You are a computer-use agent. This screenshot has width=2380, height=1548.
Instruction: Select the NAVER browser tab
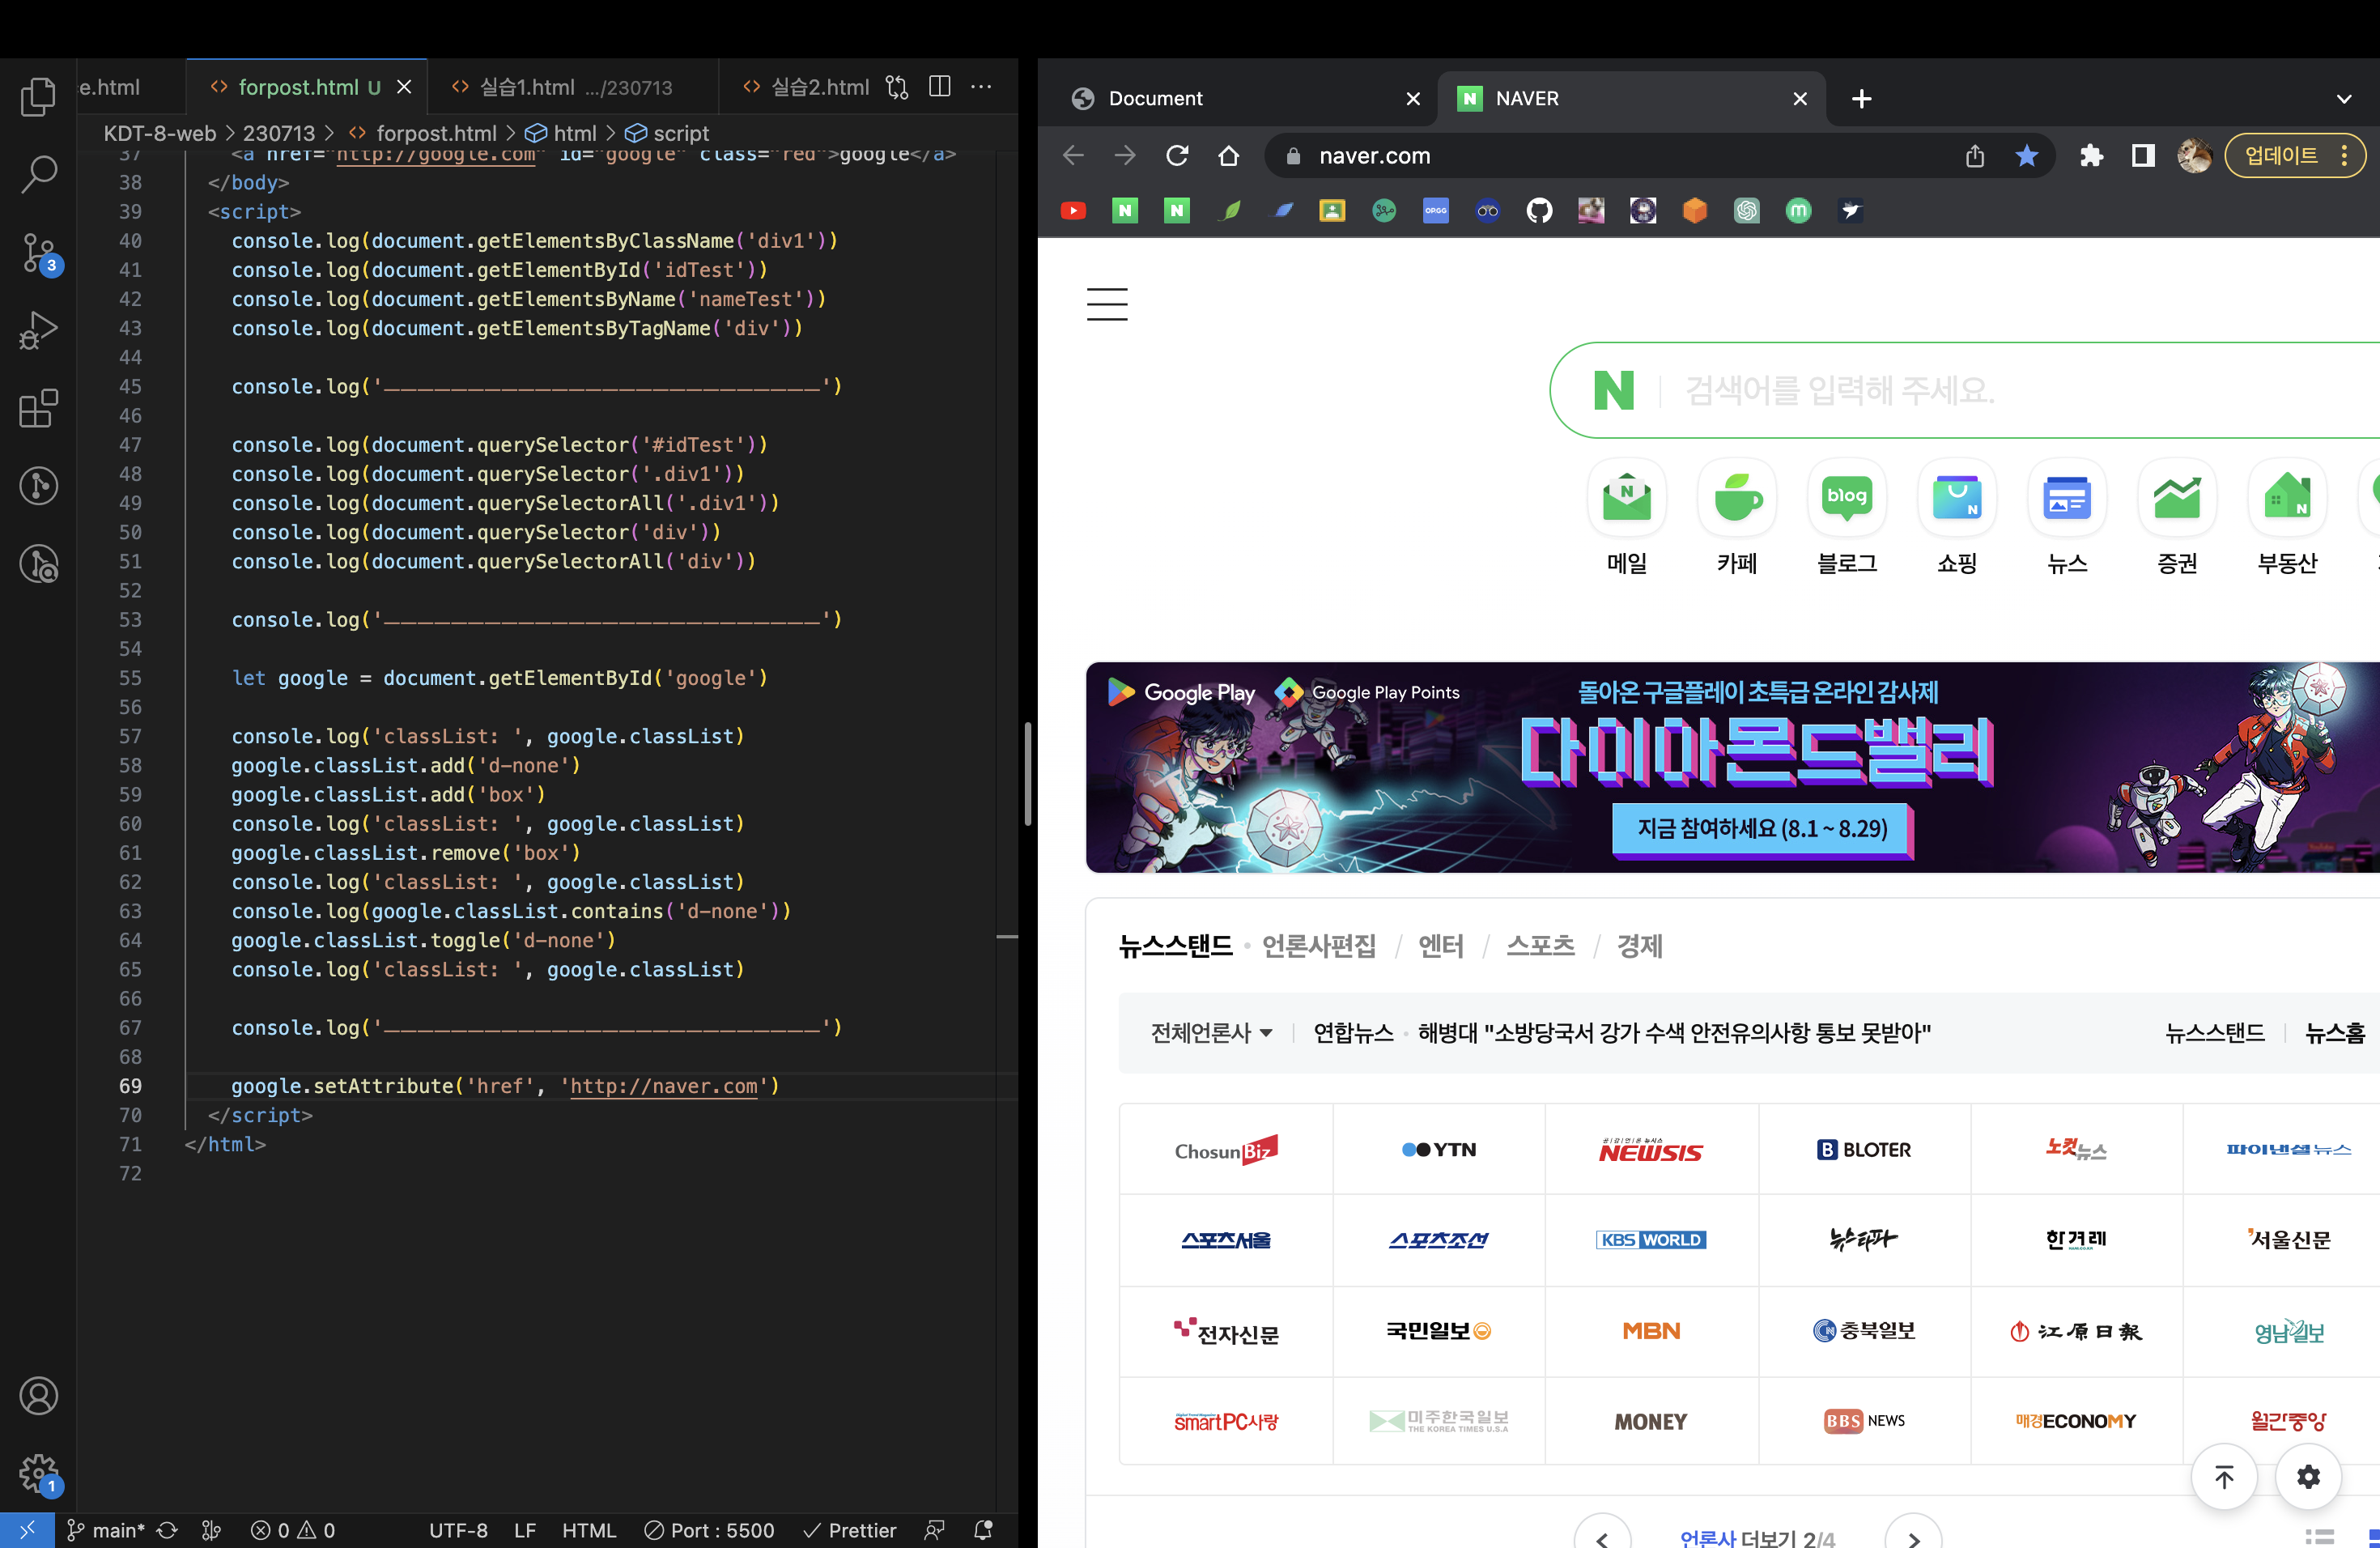(1631, 98)
